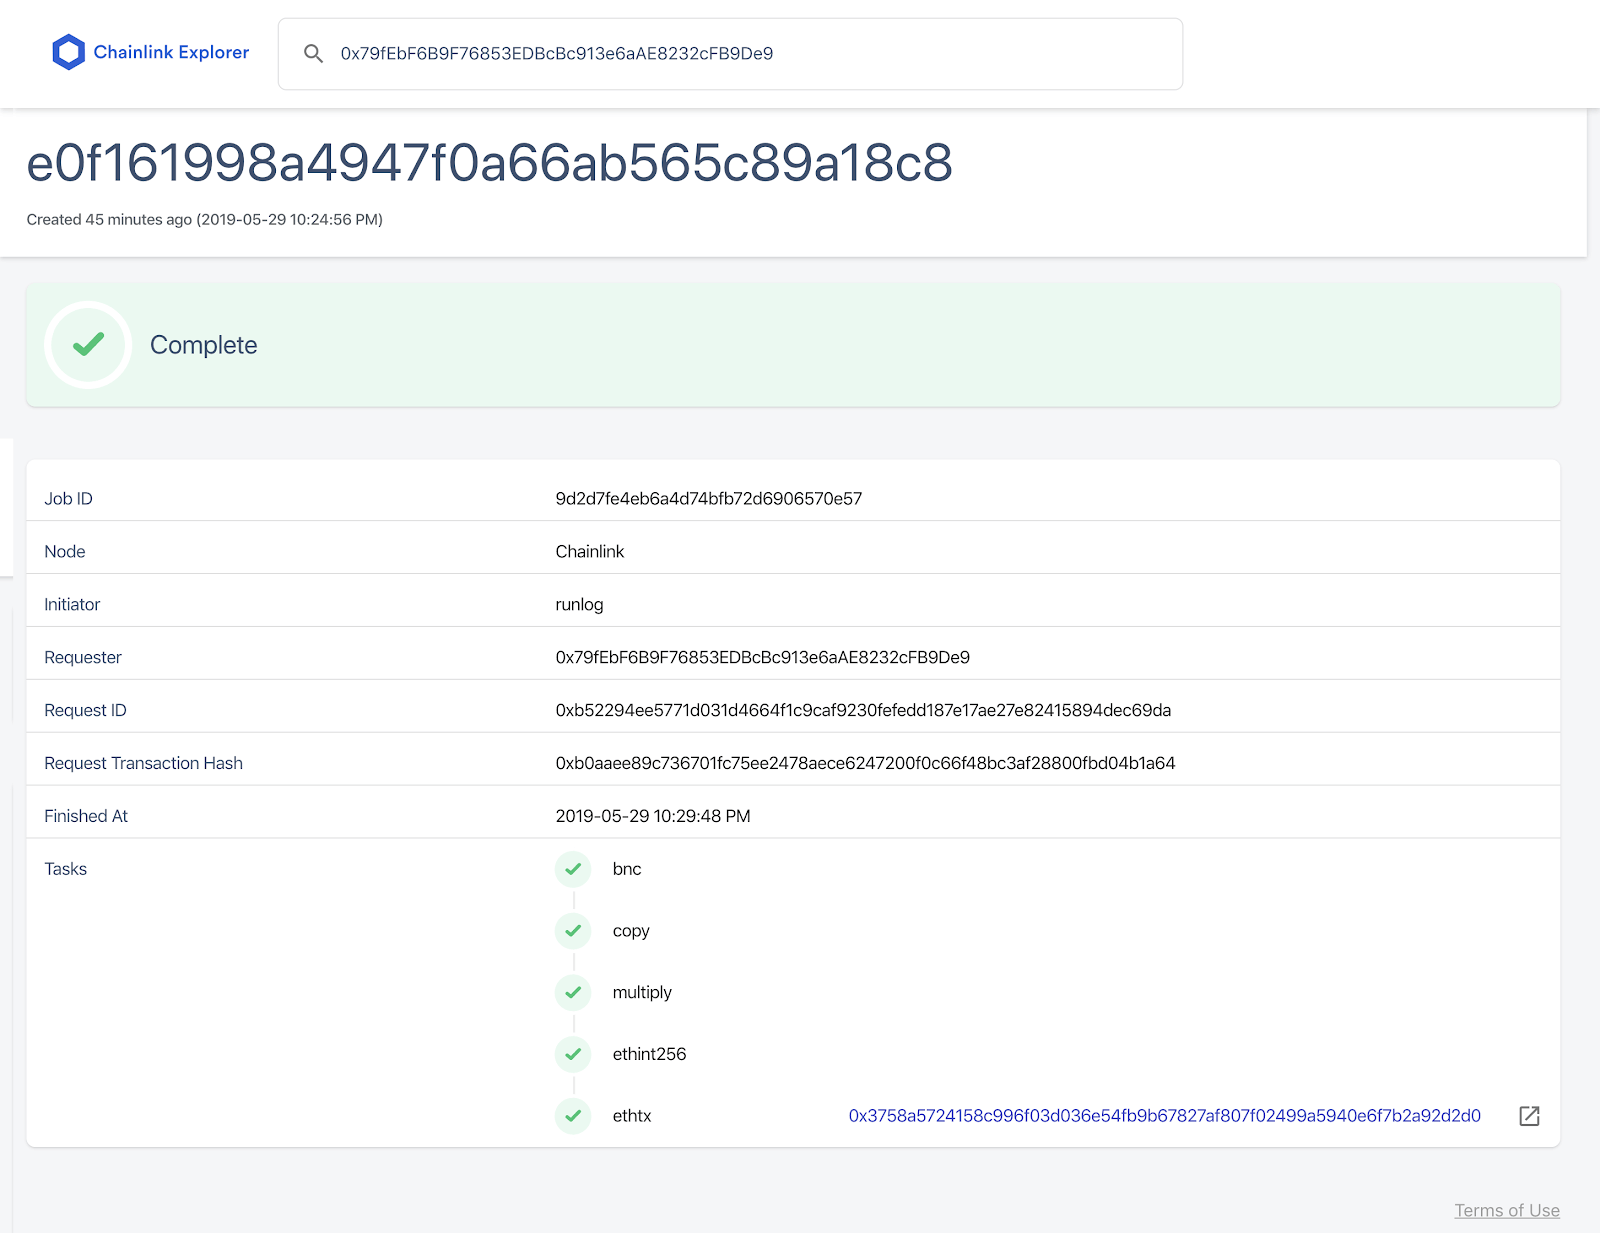Select the Complete status text
Viewport: 1600px width, 1233px height.
[x=204, y=345]
